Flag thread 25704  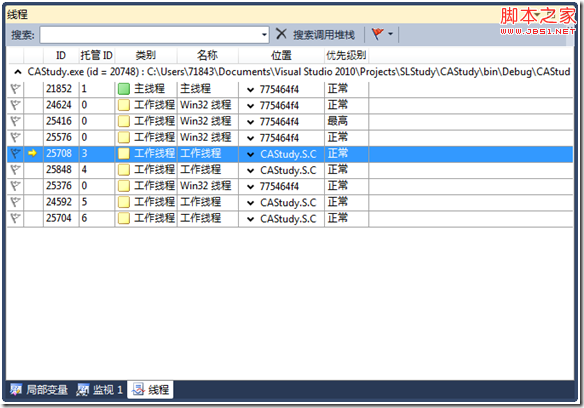(15, 218)
